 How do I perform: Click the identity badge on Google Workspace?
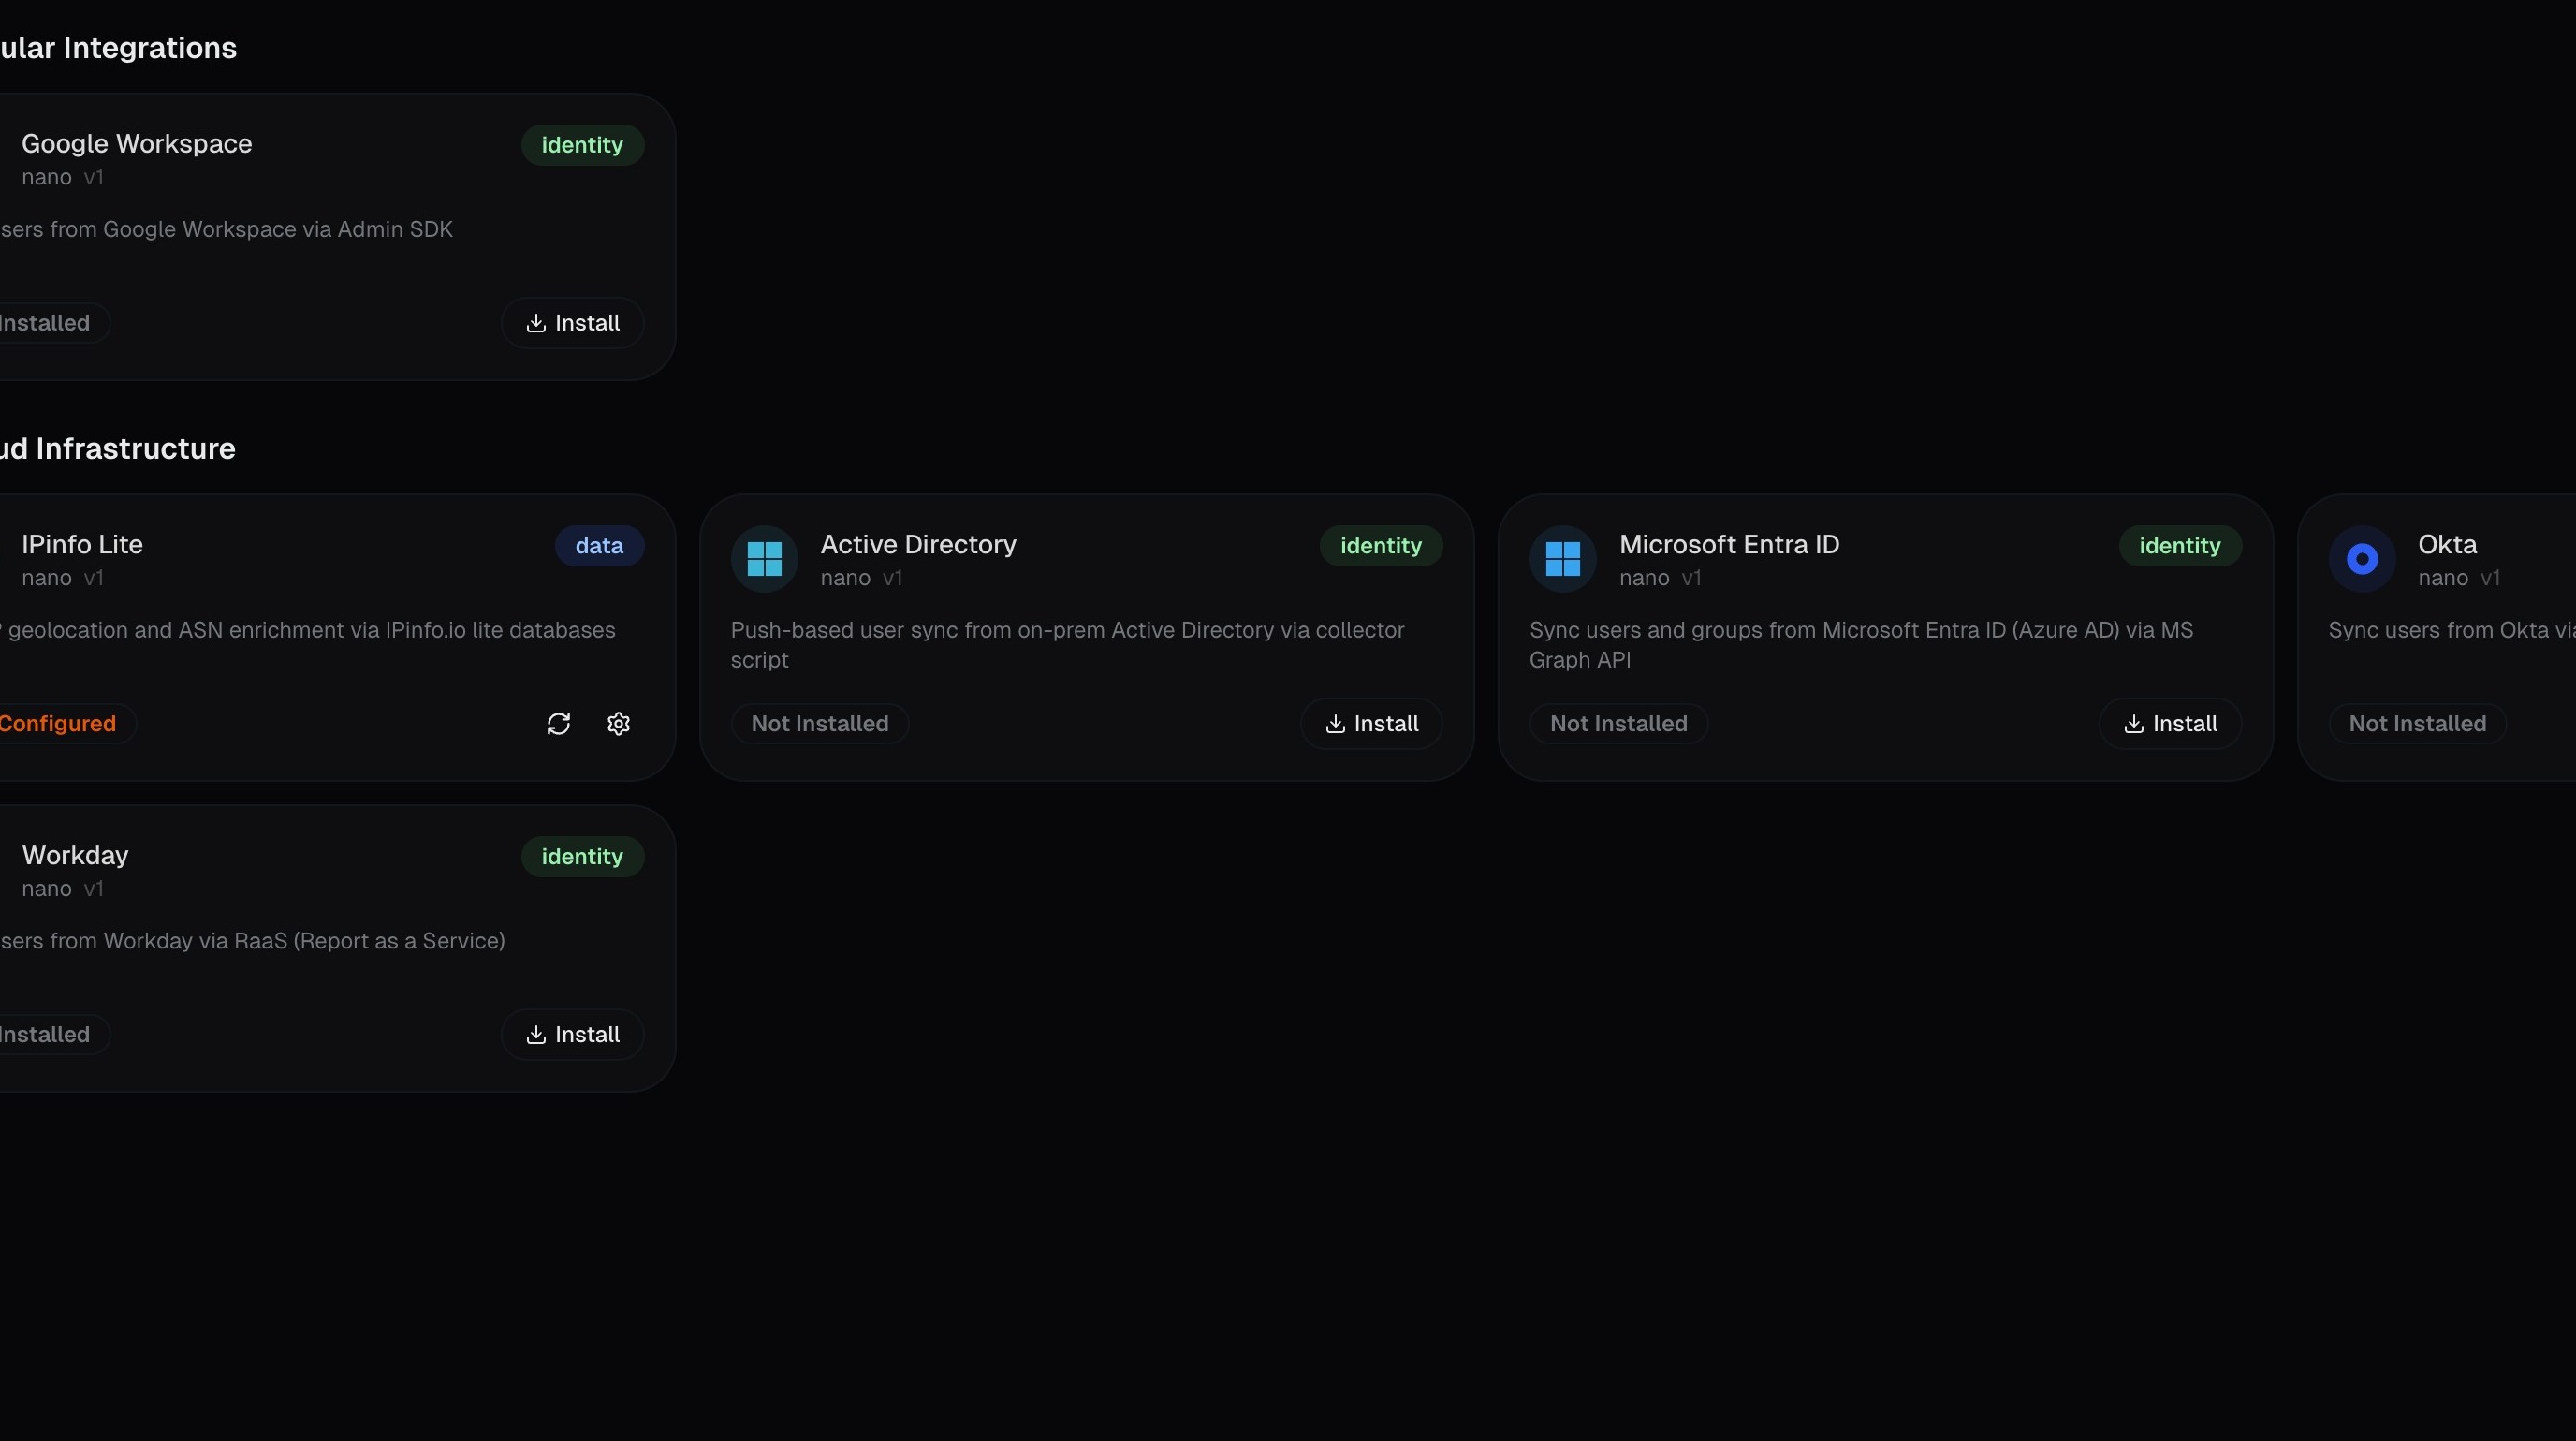coord(581,144)
